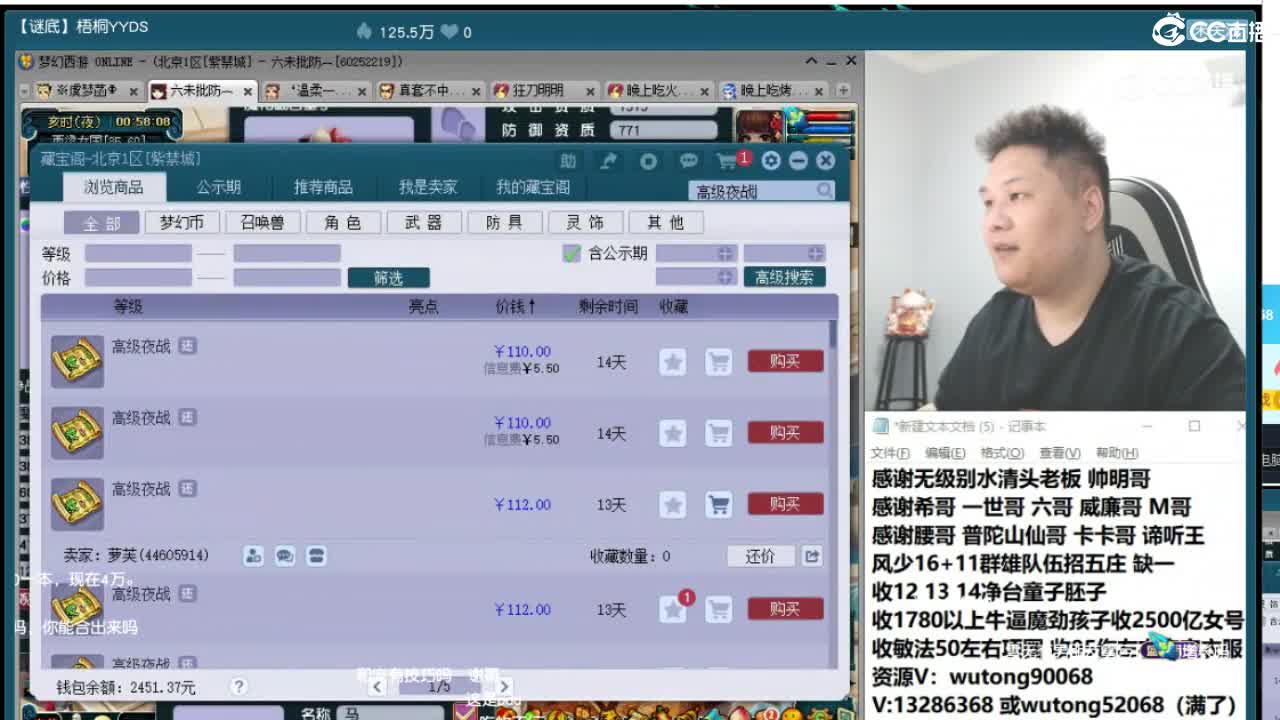Select 角色 category filter

click(343, 222)
